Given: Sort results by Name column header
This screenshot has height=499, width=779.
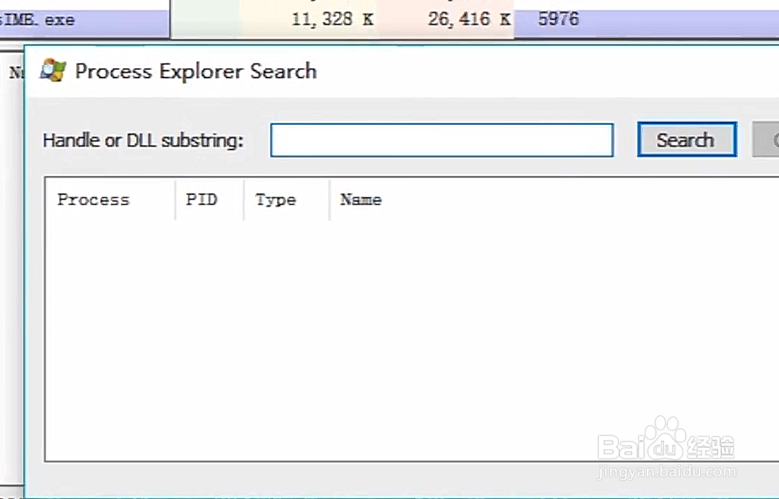Looking at the screenshot, I should click(361, 199).
